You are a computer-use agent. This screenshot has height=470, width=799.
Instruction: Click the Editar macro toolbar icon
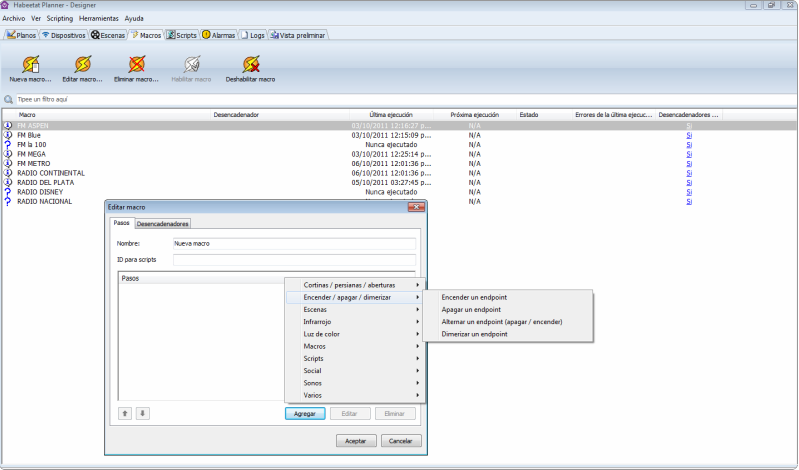point(83,65)
